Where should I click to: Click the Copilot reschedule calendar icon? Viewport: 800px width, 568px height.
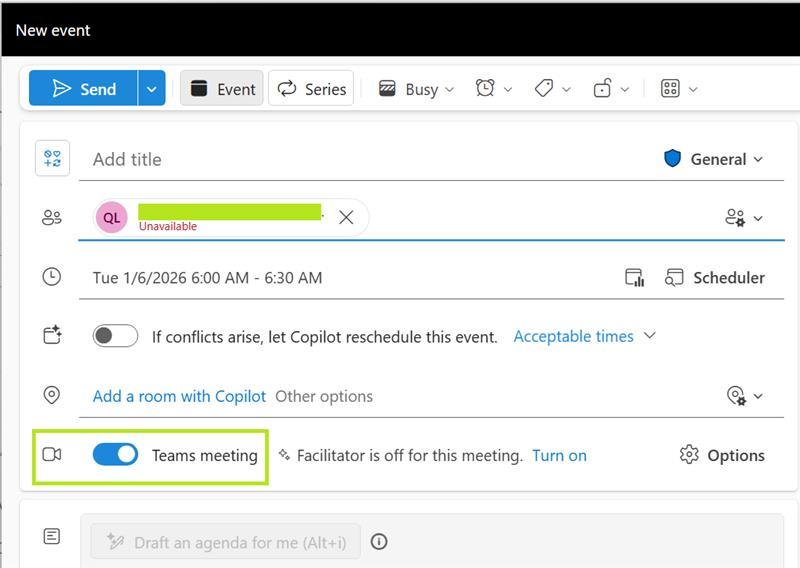[52, 335]
